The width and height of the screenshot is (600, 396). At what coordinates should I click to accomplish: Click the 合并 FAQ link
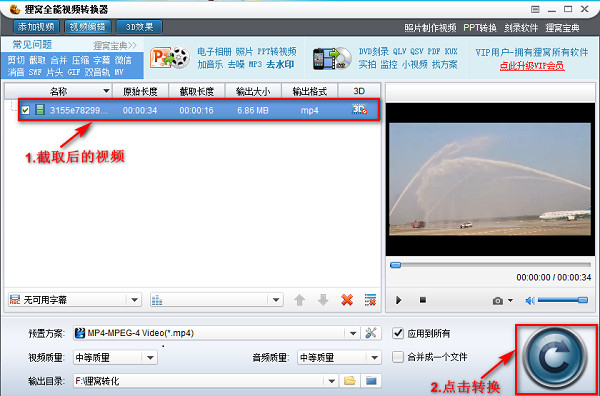click(59, 60)
